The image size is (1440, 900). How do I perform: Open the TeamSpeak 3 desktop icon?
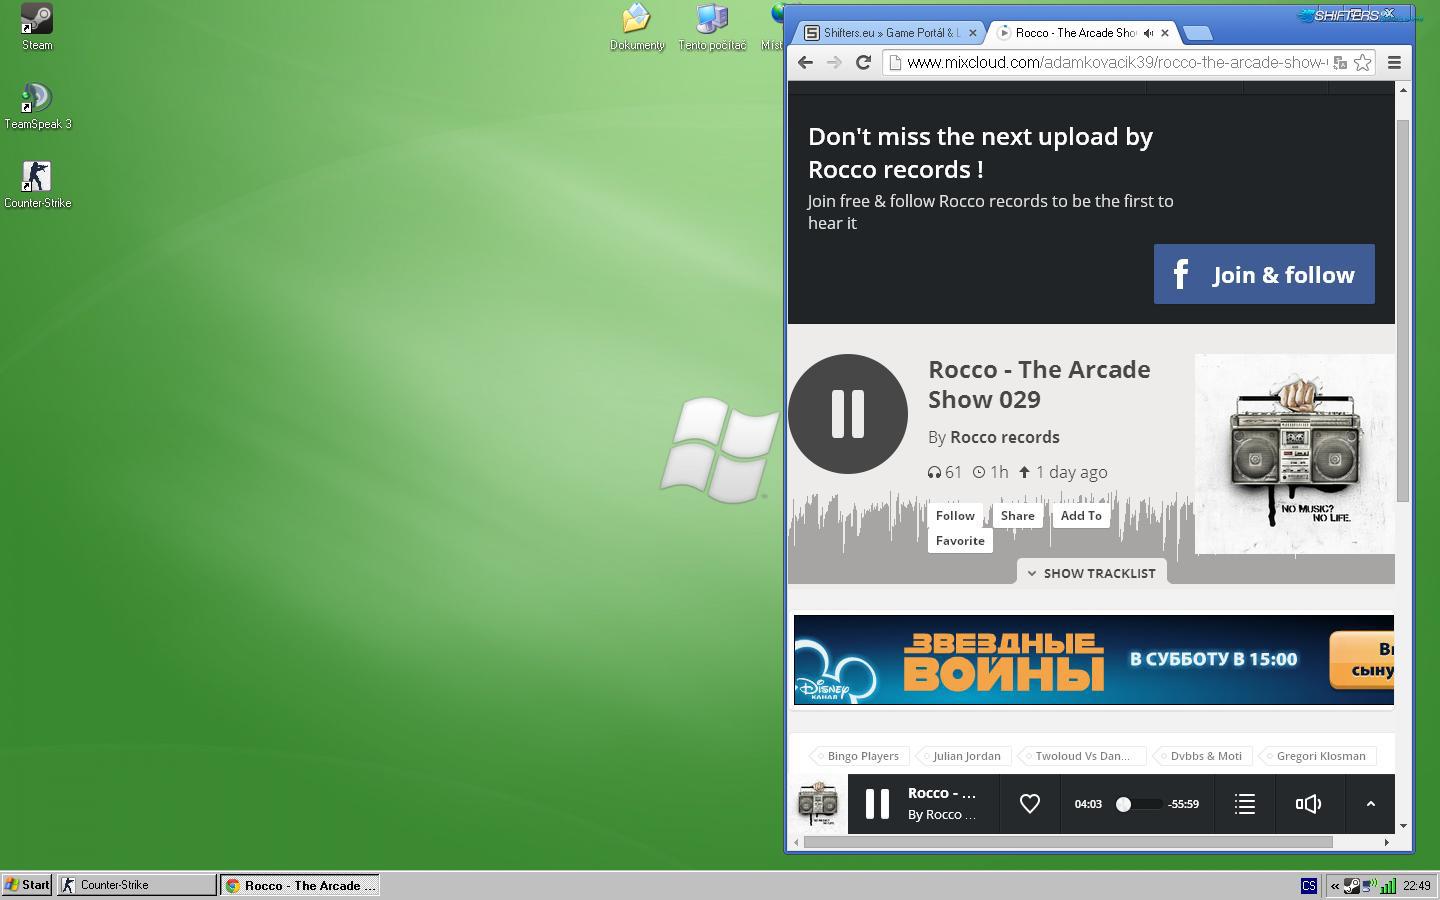(37, 106)
